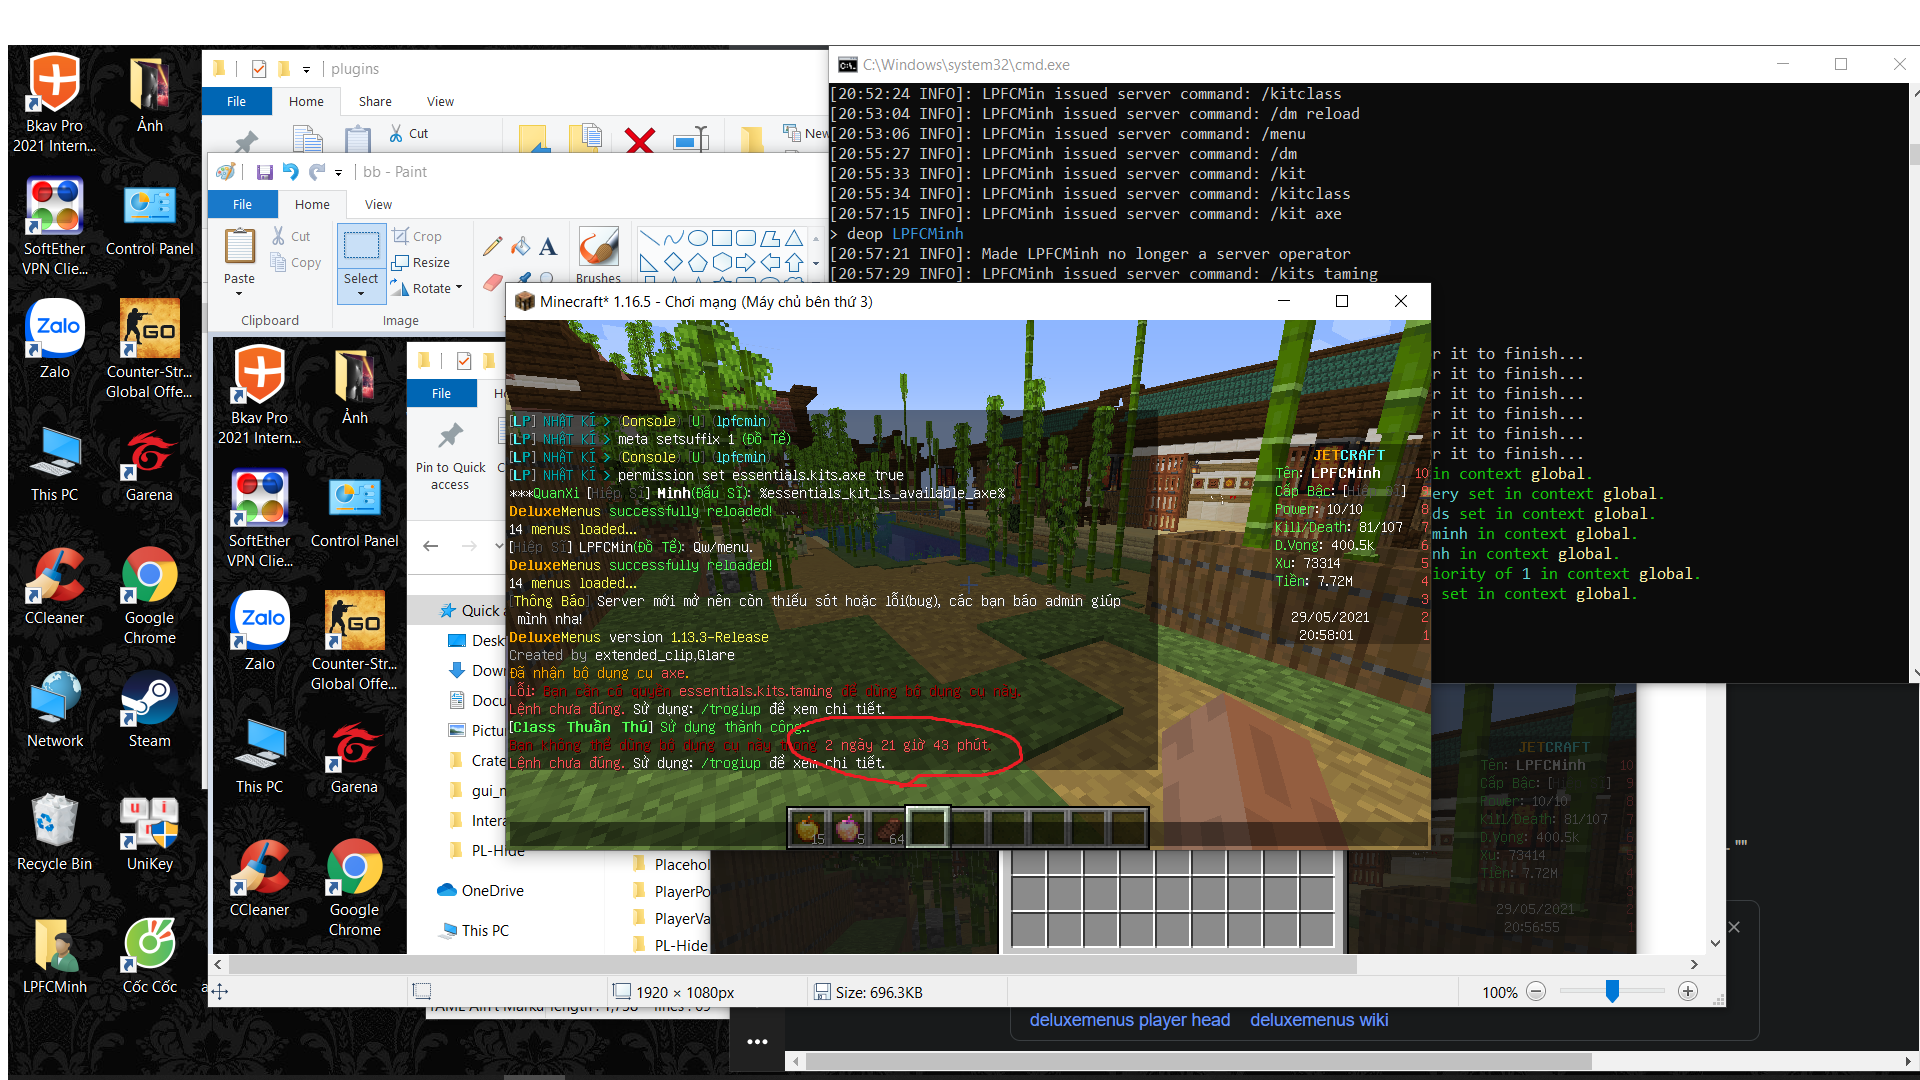Open the Select dropdown arrow
Viewport: 1920px width, 1080px height.
coord(361,294)
